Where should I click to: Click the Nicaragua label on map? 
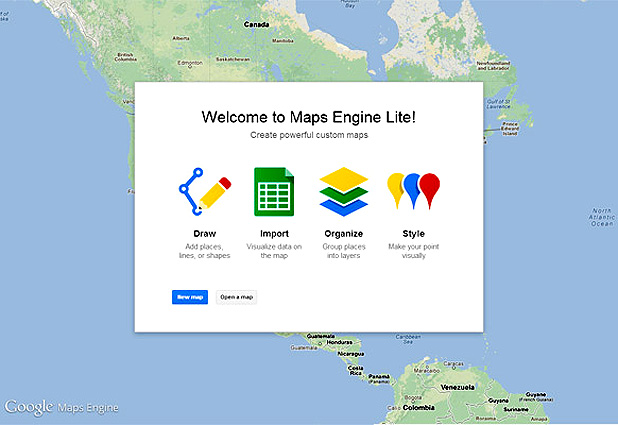(x=351, y=354)
